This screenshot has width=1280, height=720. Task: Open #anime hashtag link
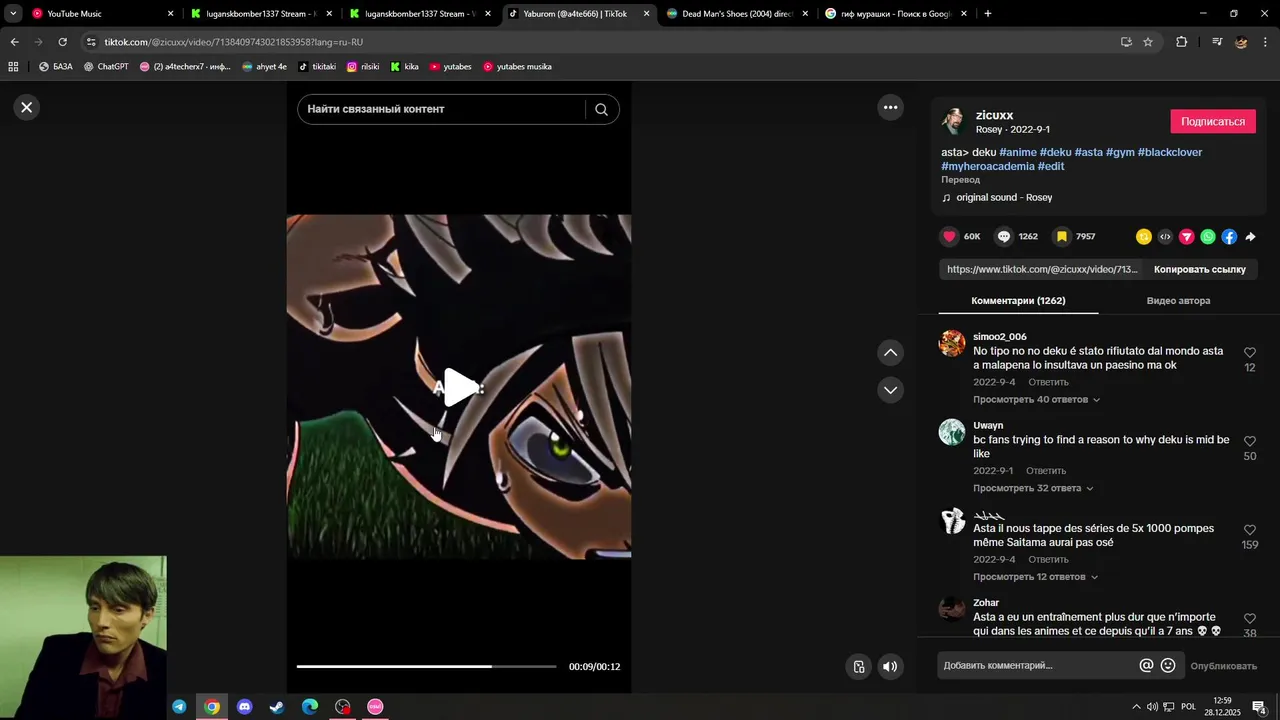pyautogui.click(x=1017, y=152)
